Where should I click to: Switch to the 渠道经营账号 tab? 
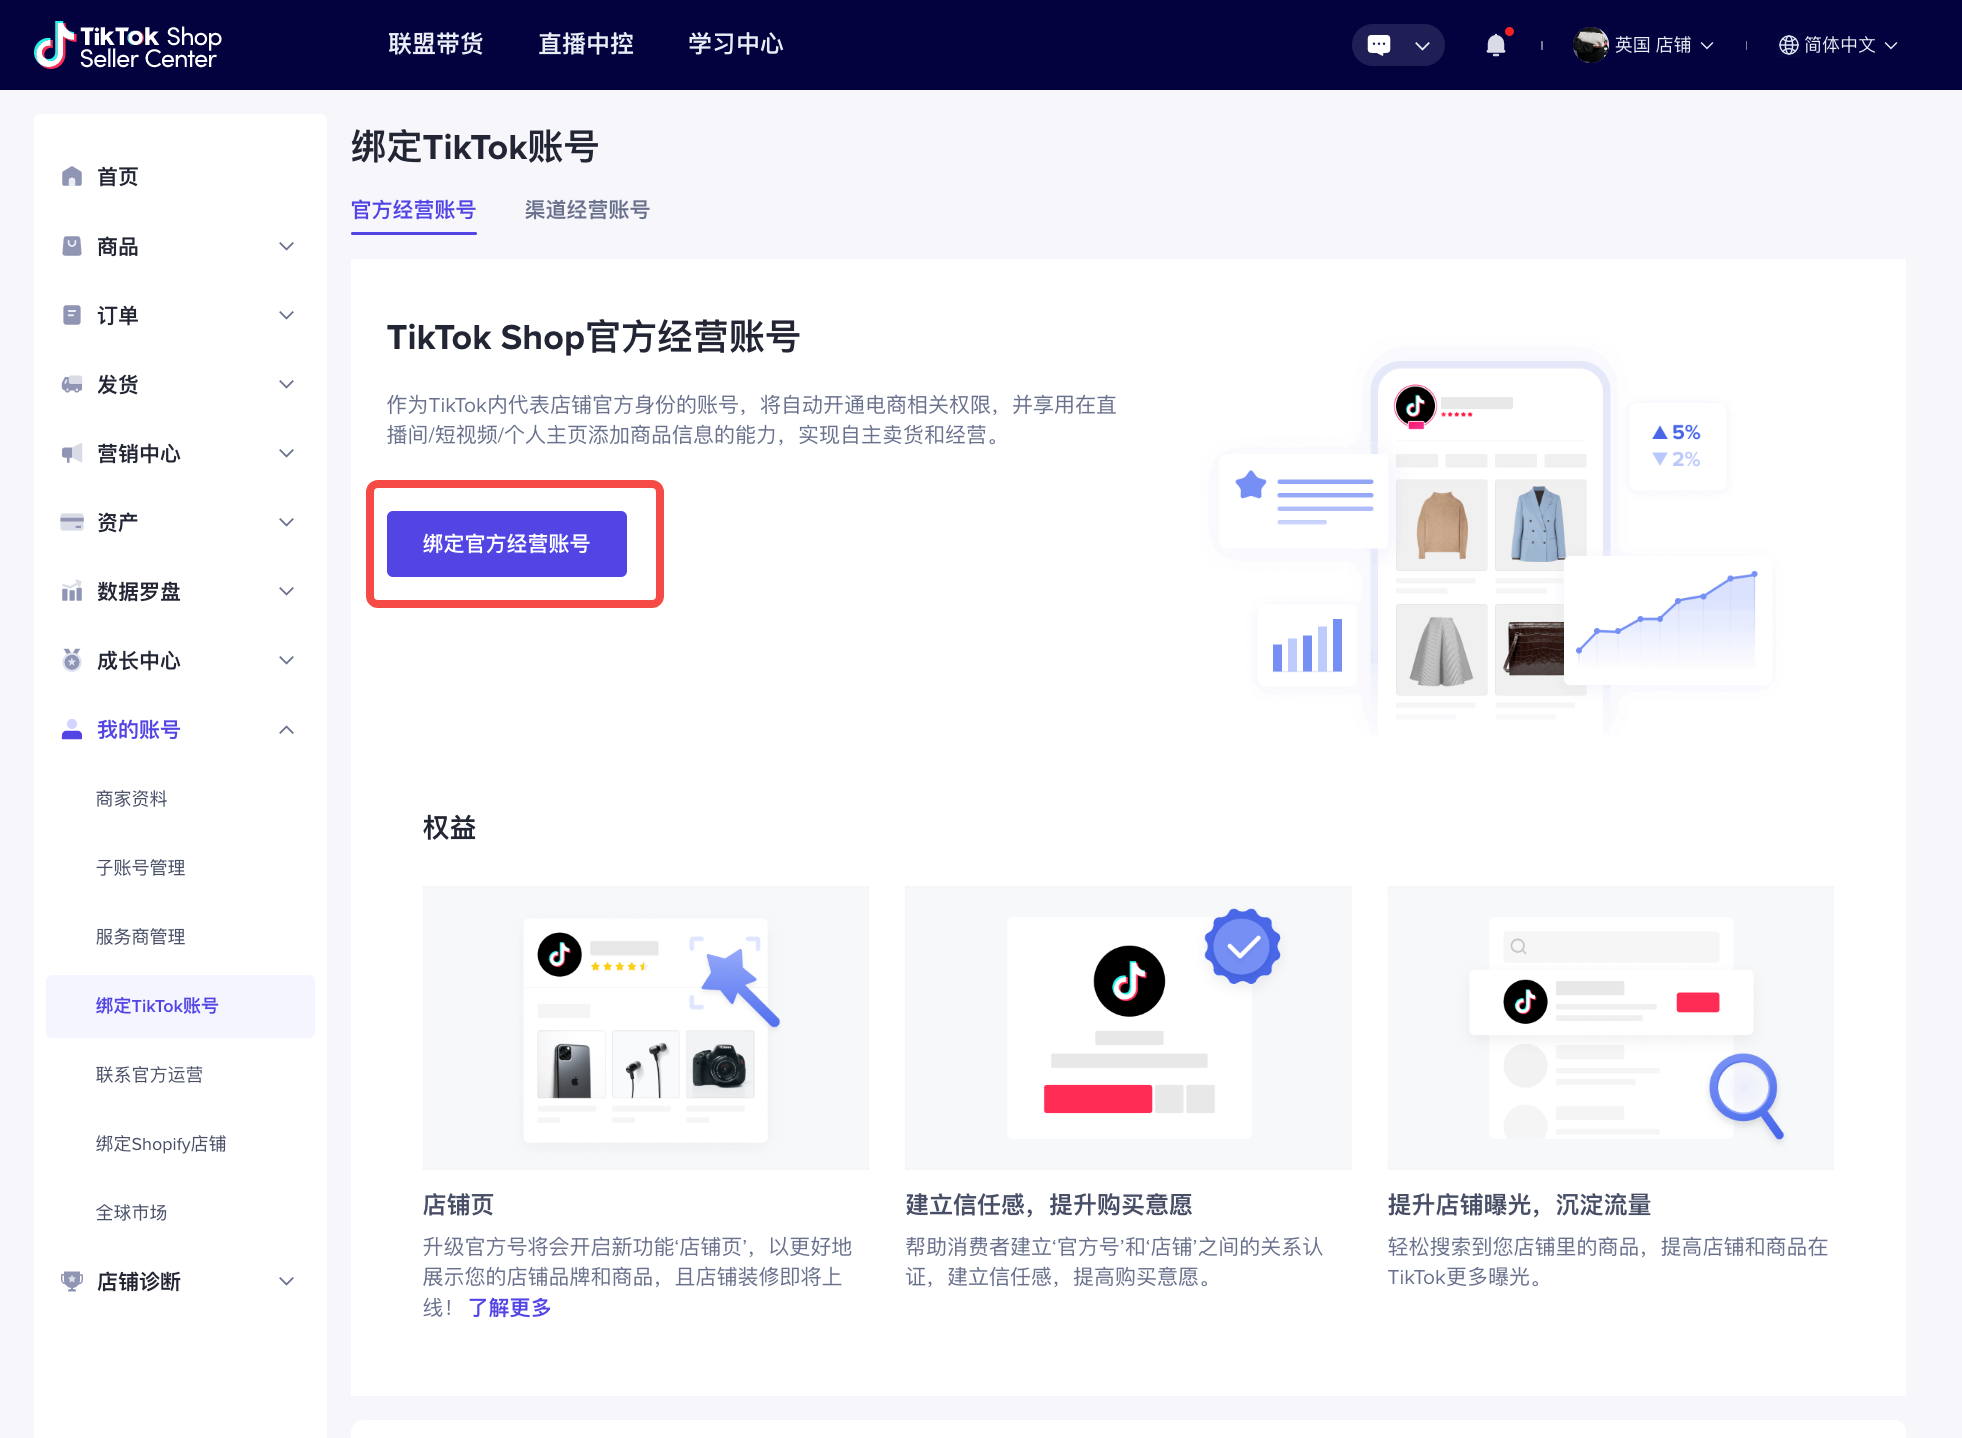(587, 210)
